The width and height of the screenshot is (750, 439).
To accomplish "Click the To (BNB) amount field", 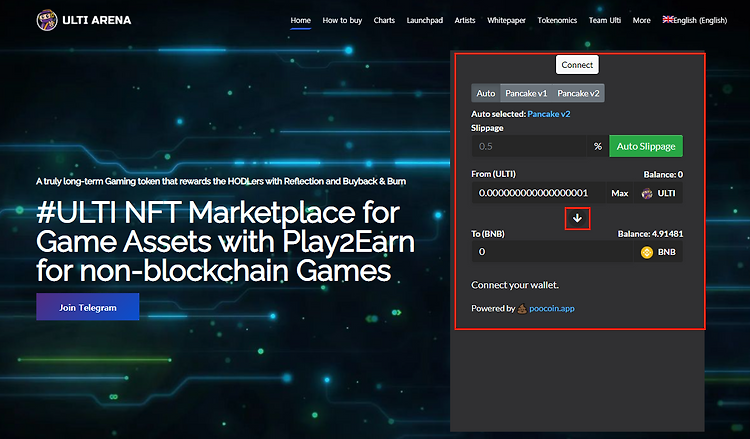I will pyautogui.click(x=552, y=252).
